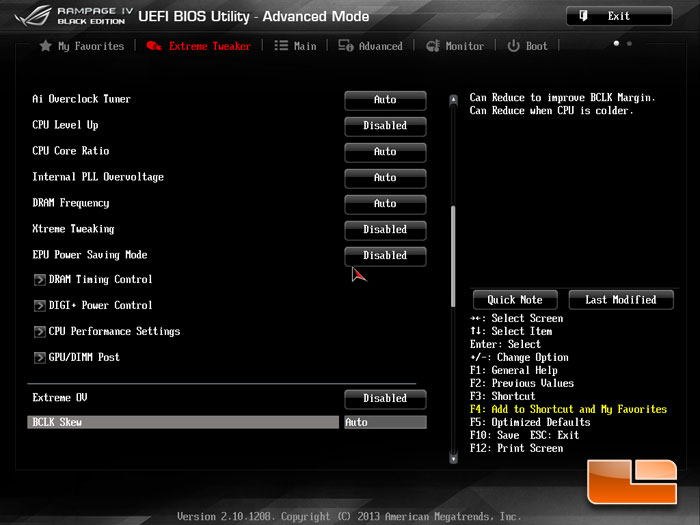700x525 pixels.
Task: Click the ROG logo in the header
Action: click(x=33, y=16)
